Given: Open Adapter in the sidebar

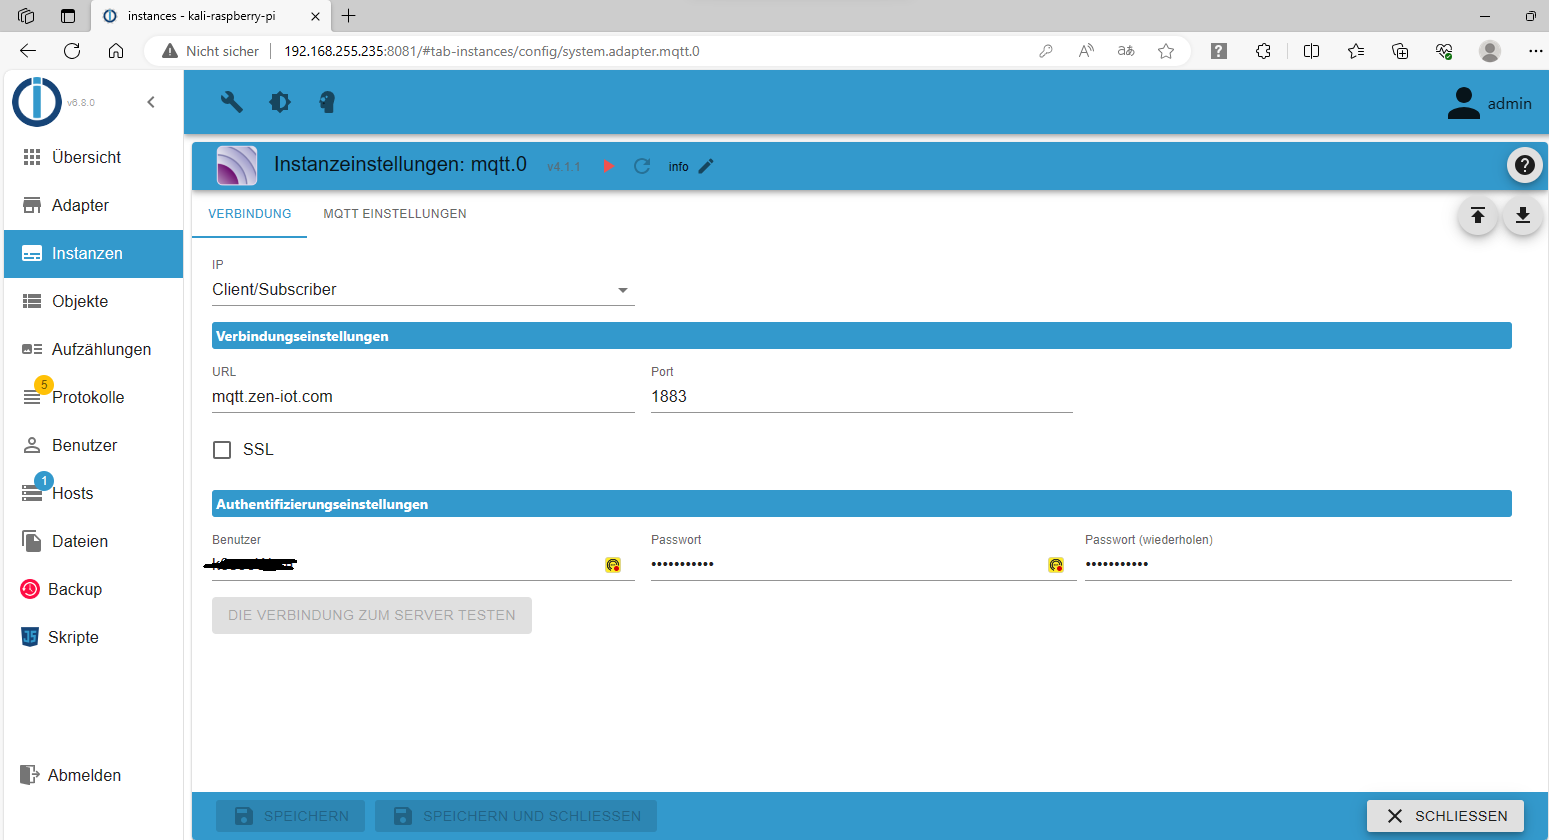Looking at the screenshot, I should click(94, 205).
